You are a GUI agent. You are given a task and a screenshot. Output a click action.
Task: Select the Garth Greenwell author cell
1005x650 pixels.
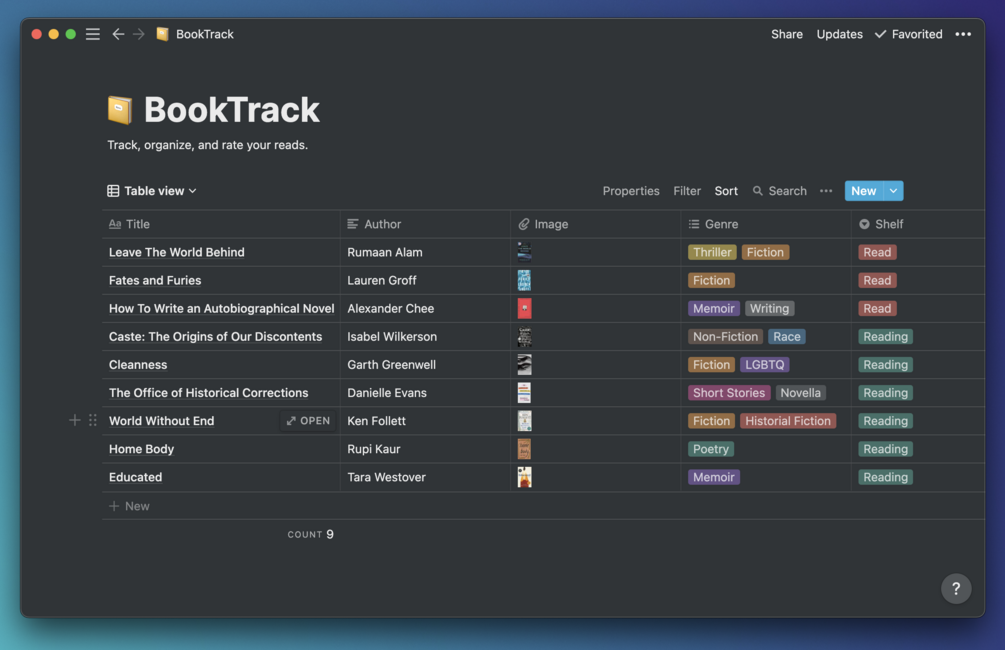[x=425, y=365]
